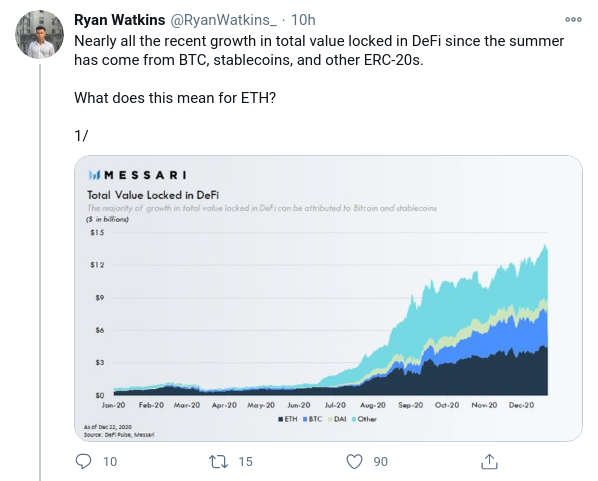Click the chart title Total Value Locked
This screenshot has height=481, width=598.
[x=153, y=195]
